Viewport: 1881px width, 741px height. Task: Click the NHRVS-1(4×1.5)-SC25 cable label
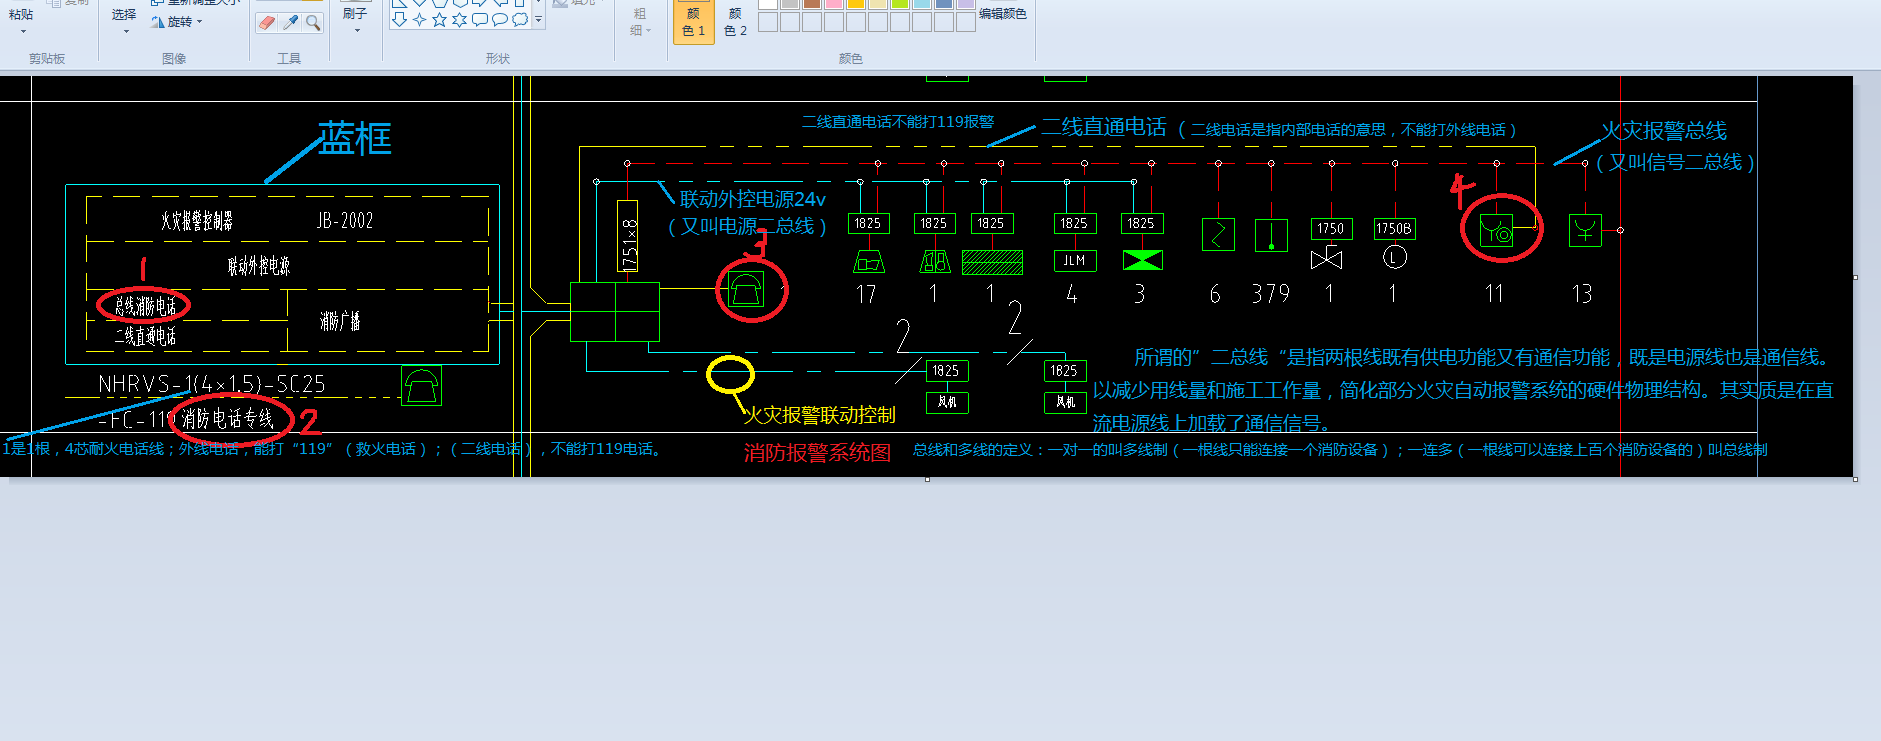point(212,384)
